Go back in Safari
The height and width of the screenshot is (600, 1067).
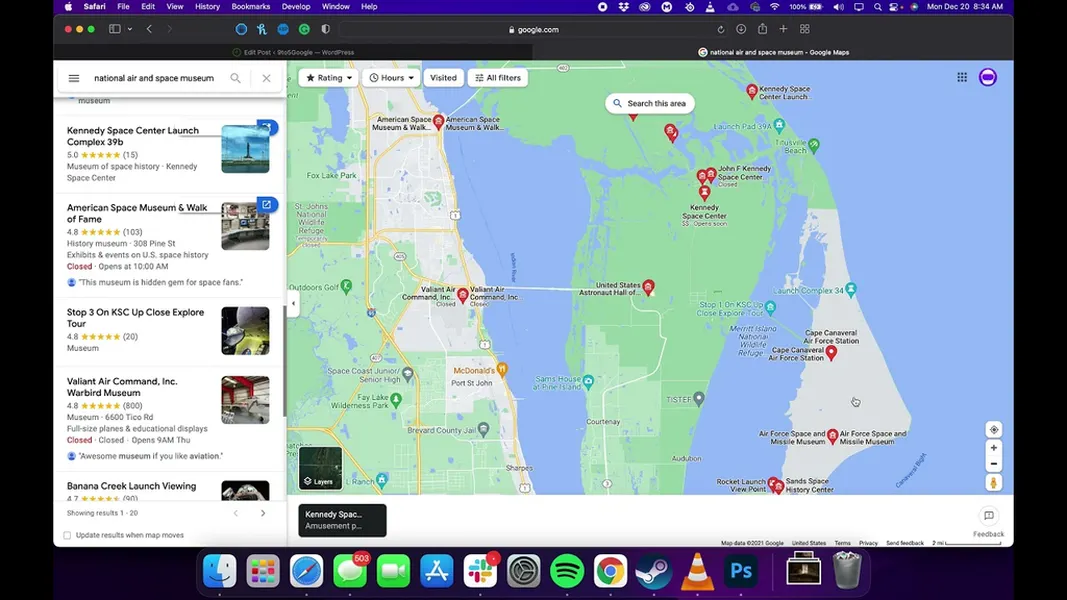(149, 29)
